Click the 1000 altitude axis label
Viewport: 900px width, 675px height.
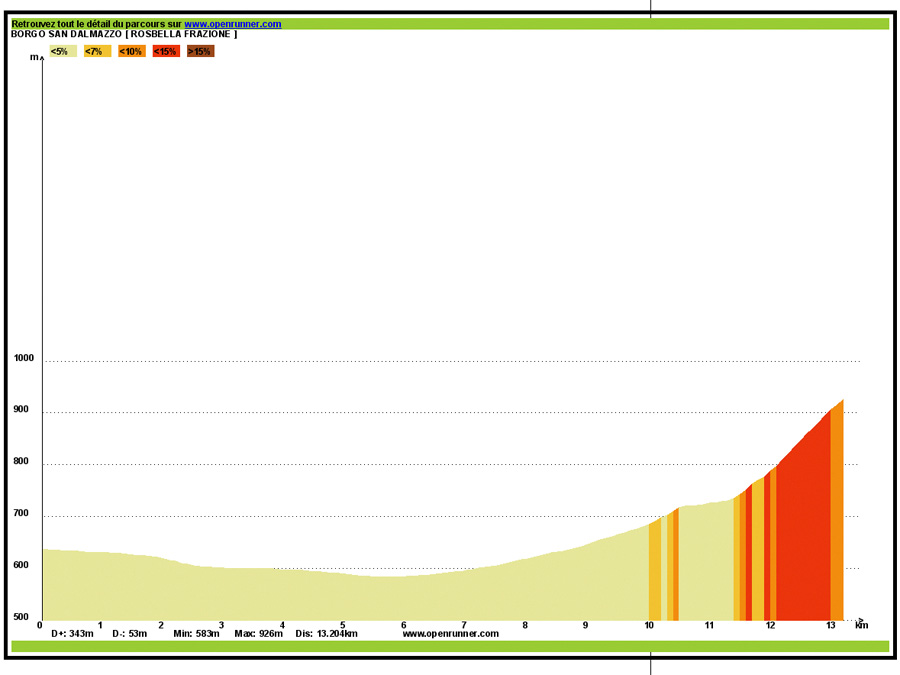(24, 358)
